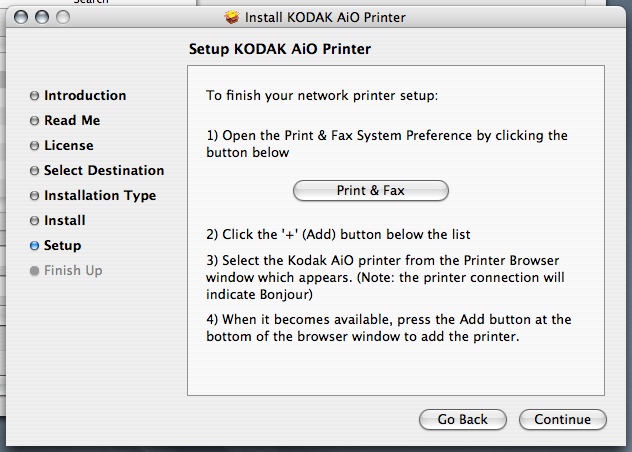Click the greyed bullet beside Finish Up

[x=35, y=271]
